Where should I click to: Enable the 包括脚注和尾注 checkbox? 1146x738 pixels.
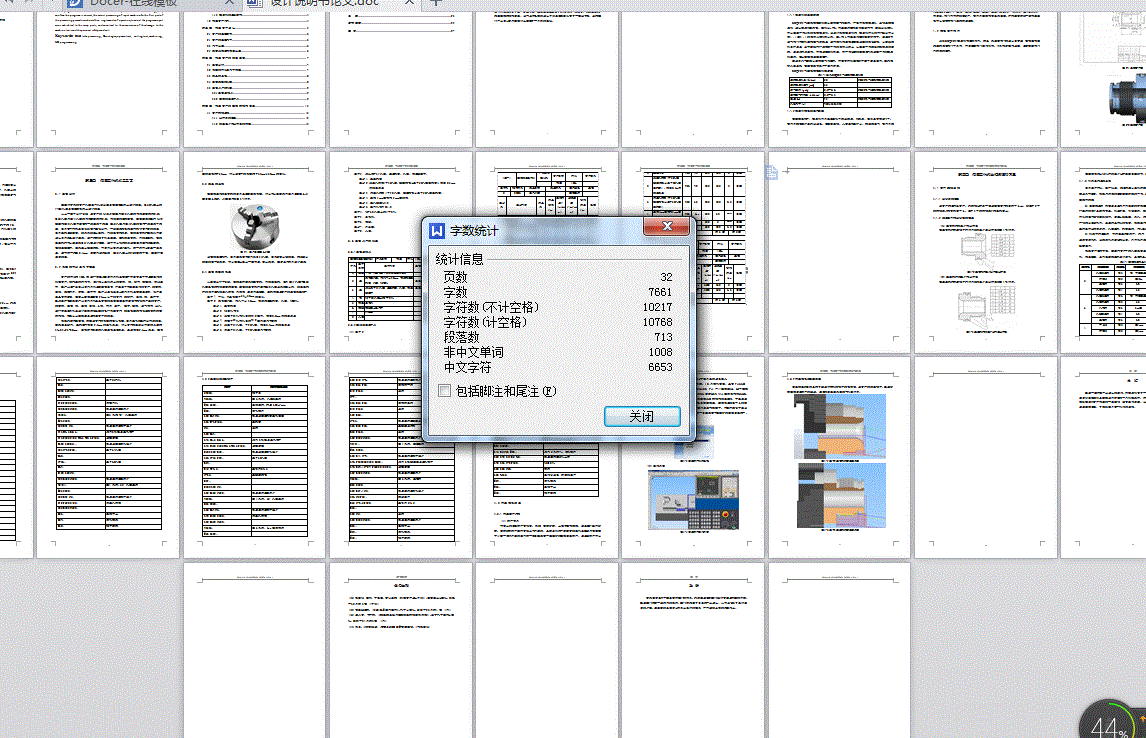click(444, 391)
